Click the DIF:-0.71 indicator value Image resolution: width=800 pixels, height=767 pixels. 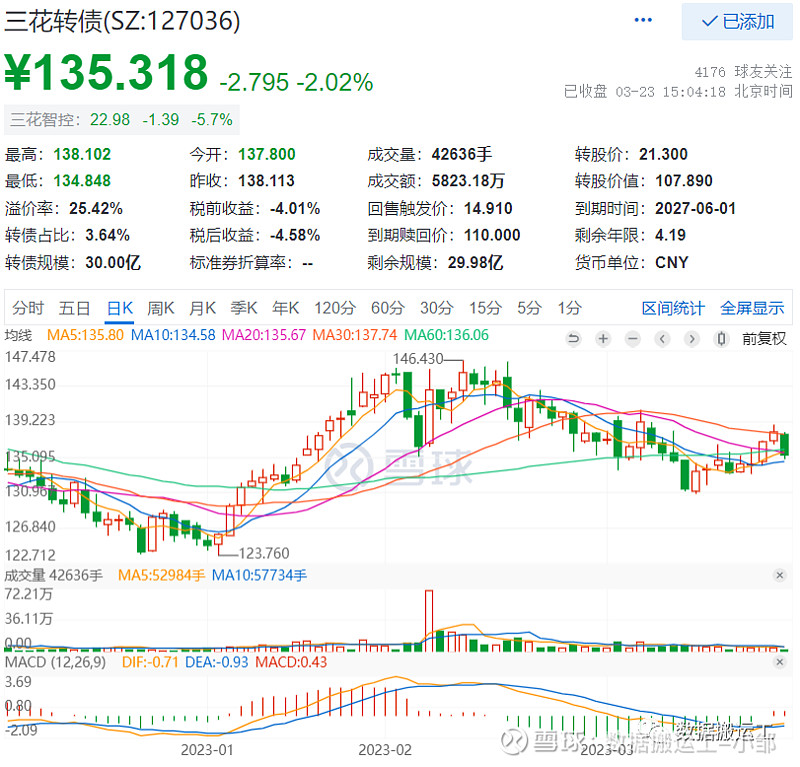[x=150, y=662]
